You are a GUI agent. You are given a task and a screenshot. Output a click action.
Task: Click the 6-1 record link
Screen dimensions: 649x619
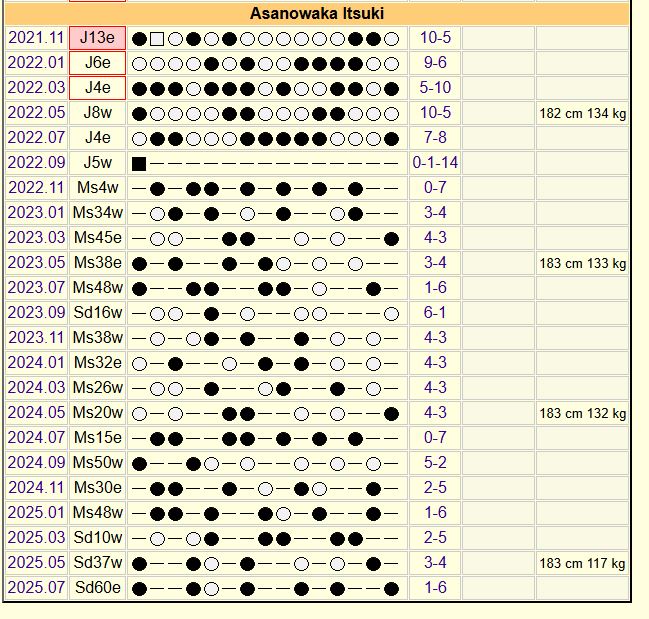click(x=435, y=312)
